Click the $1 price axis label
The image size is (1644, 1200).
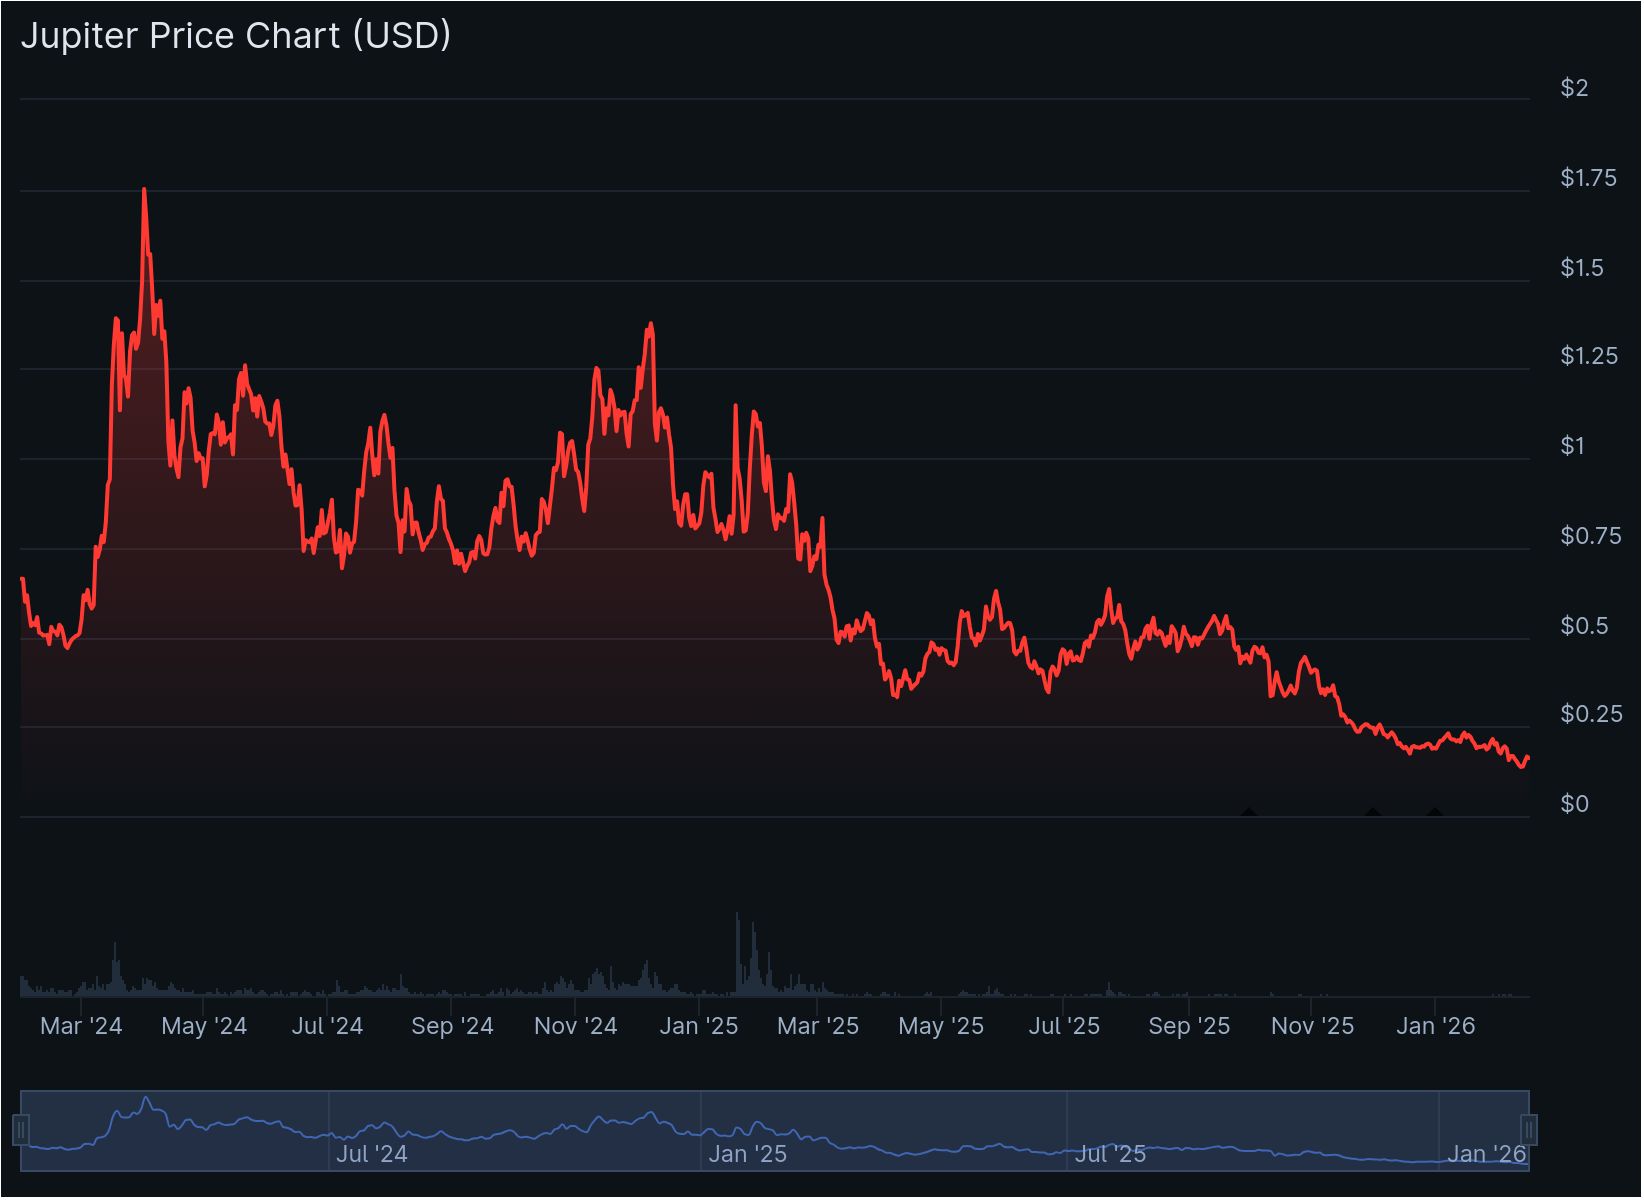(1573, 446)
